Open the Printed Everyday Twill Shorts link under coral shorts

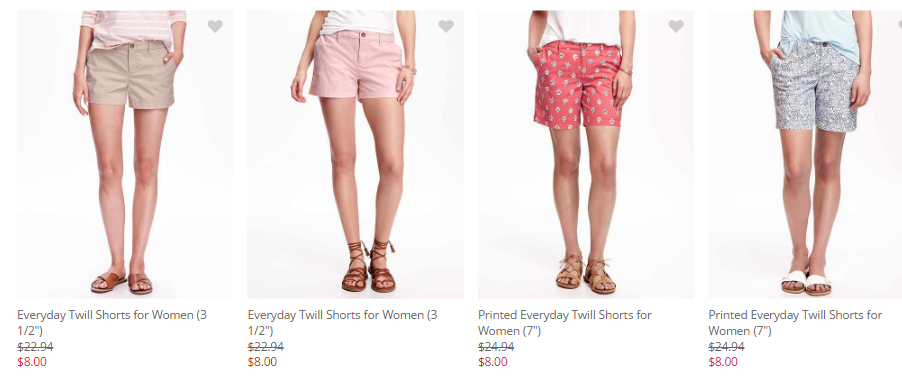click(x=565, y=323)
